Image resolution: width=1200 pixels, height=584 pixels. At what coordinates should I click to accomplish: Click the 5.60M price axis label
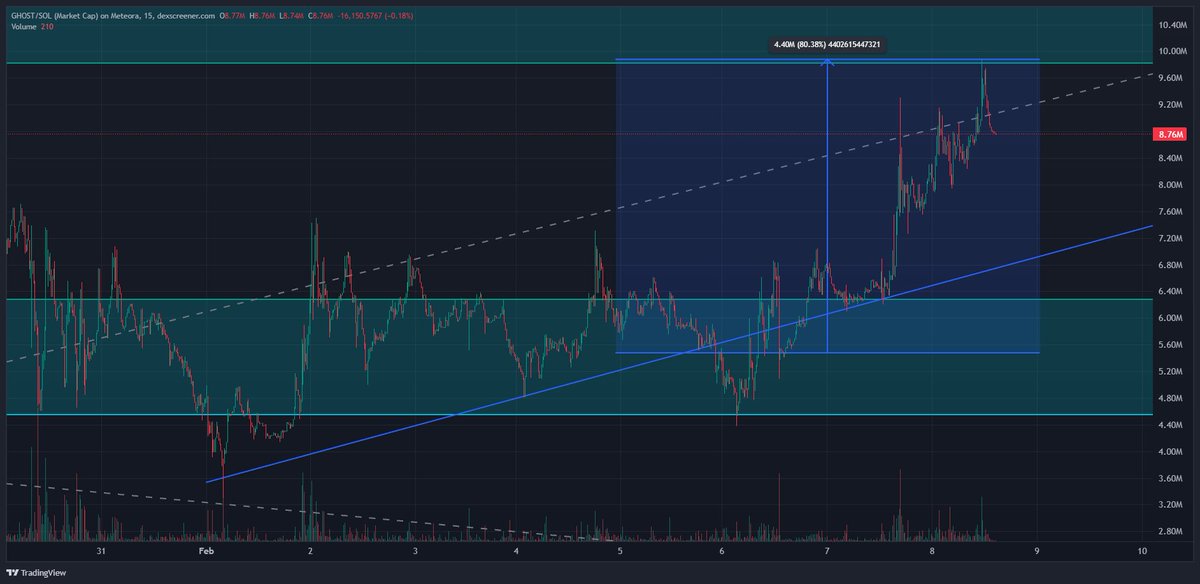tap(1172, 345)
